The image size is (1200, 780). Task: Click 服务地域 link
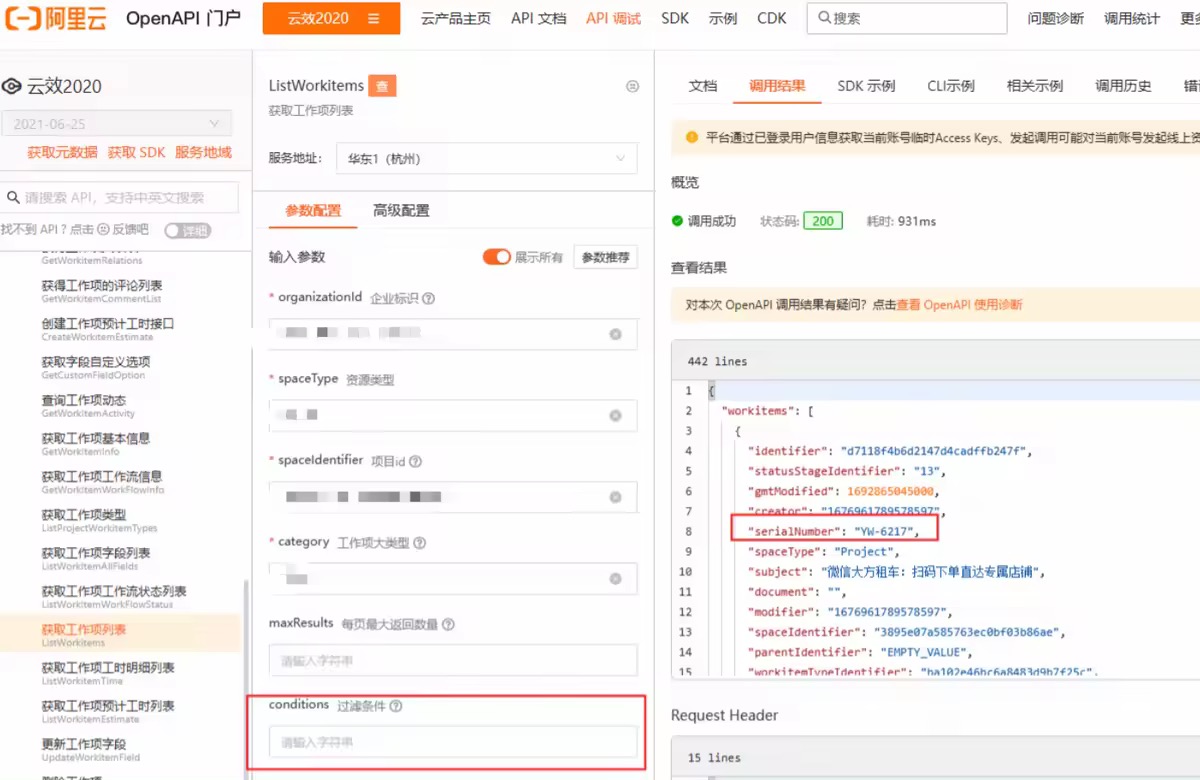coord(203,152)
